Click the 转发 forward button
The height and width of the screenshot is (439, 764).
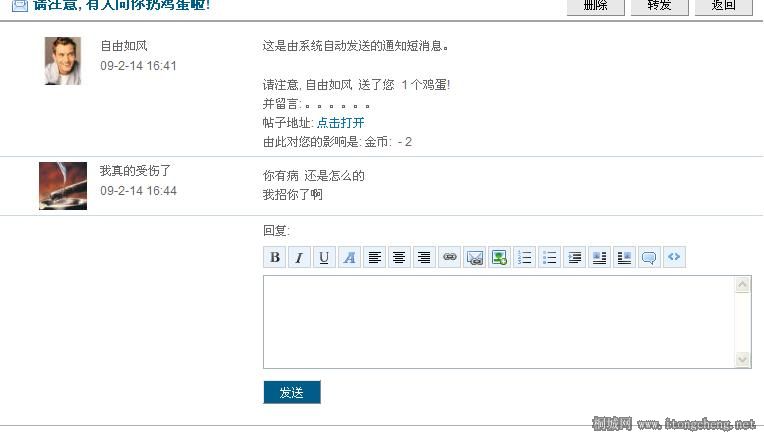pyautogui.click(x=660, y=5)
